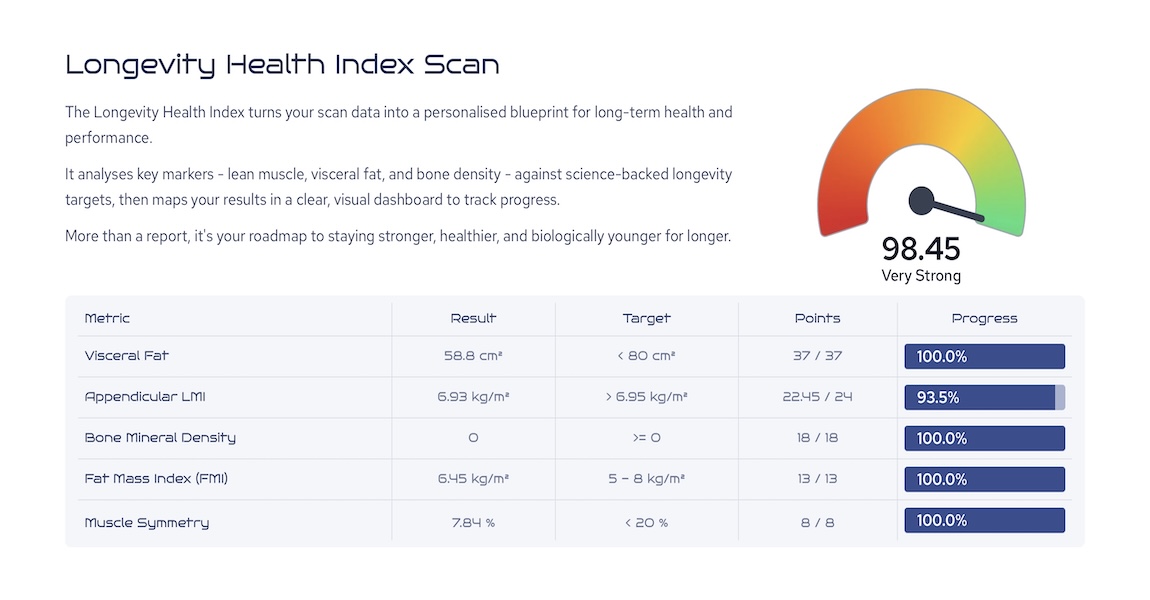Click the Bone Mineral Density row label
The width and height of the screenshot is (1150, 600).
tap(160, 438)
